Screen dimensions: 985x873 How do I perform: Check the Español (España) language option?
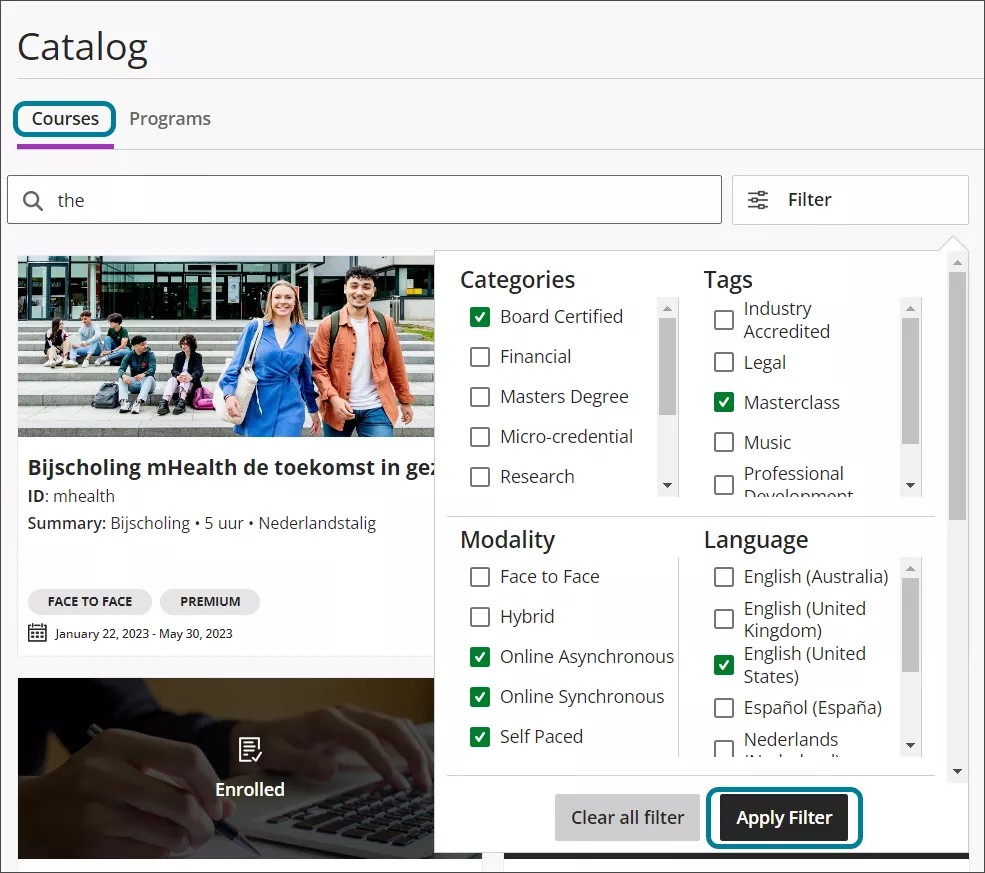click(723, 707)
